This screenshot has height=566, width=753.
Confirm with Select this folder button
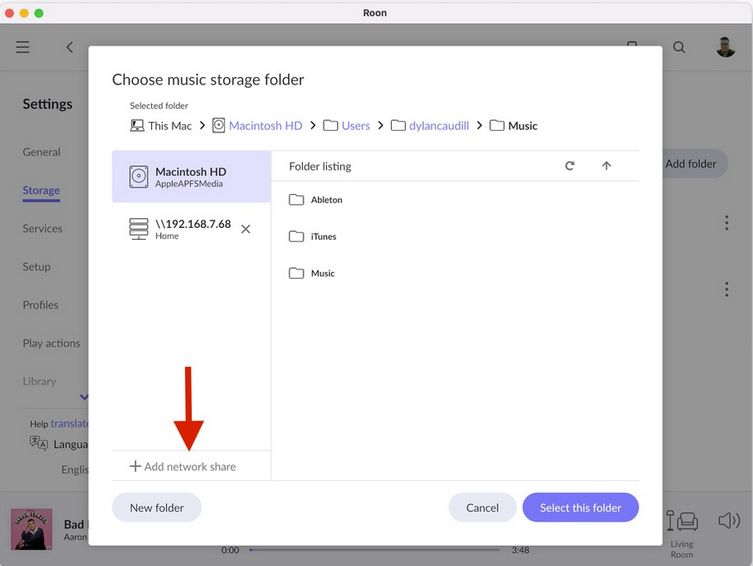pyautogui.click(x=580, y=507)
